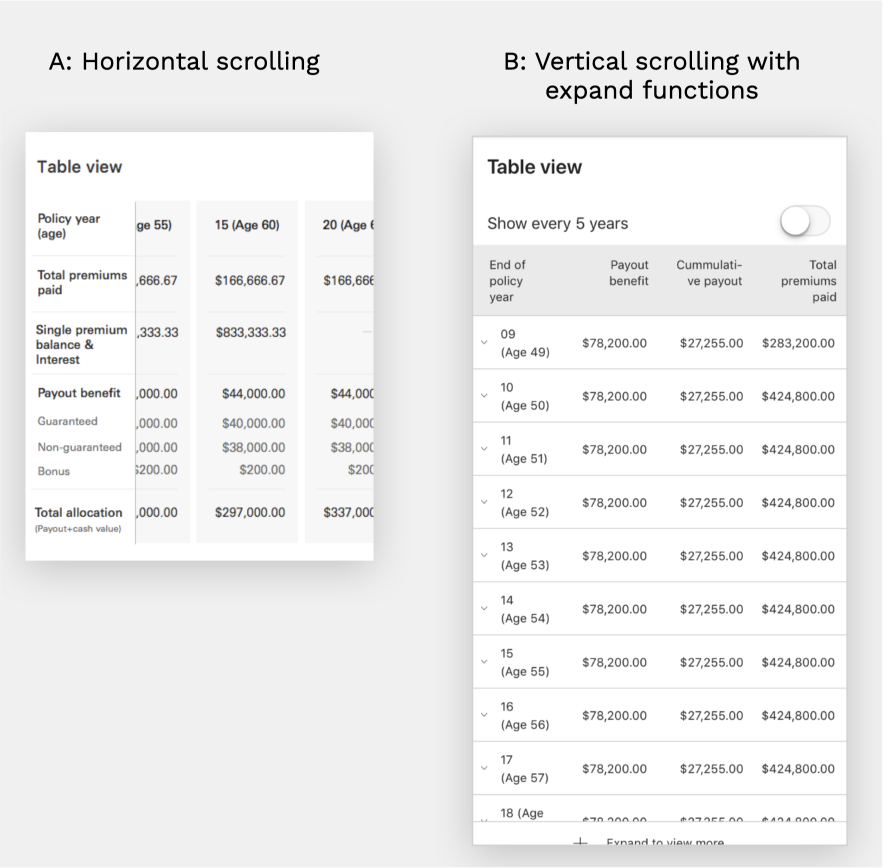Click the Show every 5 years label
This screenshot has width=883, height=868.
coord(558,224)
